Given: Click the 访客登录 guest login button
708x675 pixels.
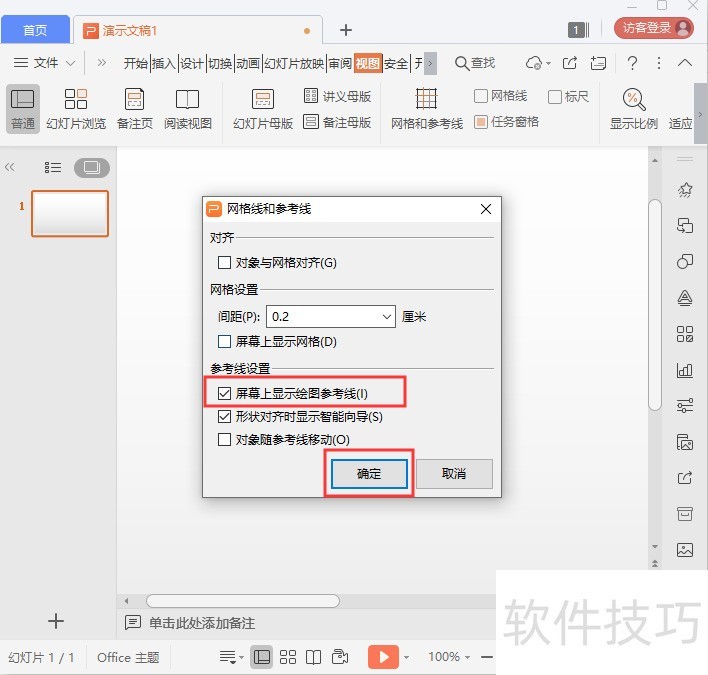Looking at the screenshot, I should (653, 28).
